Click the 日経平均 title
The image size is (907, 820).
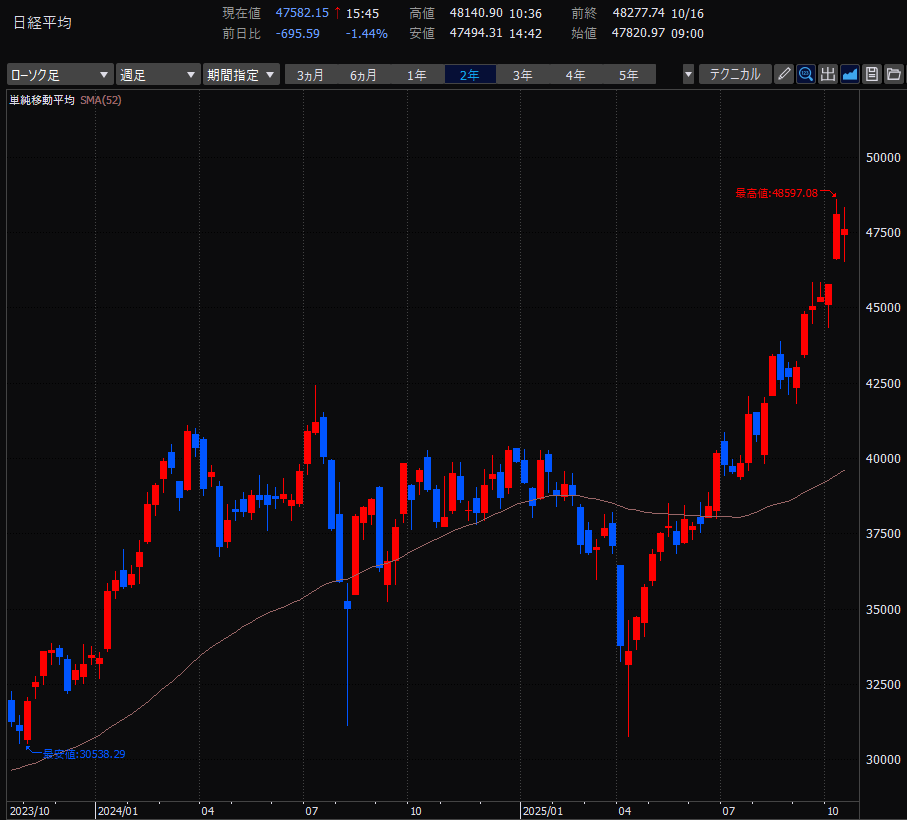42,23
